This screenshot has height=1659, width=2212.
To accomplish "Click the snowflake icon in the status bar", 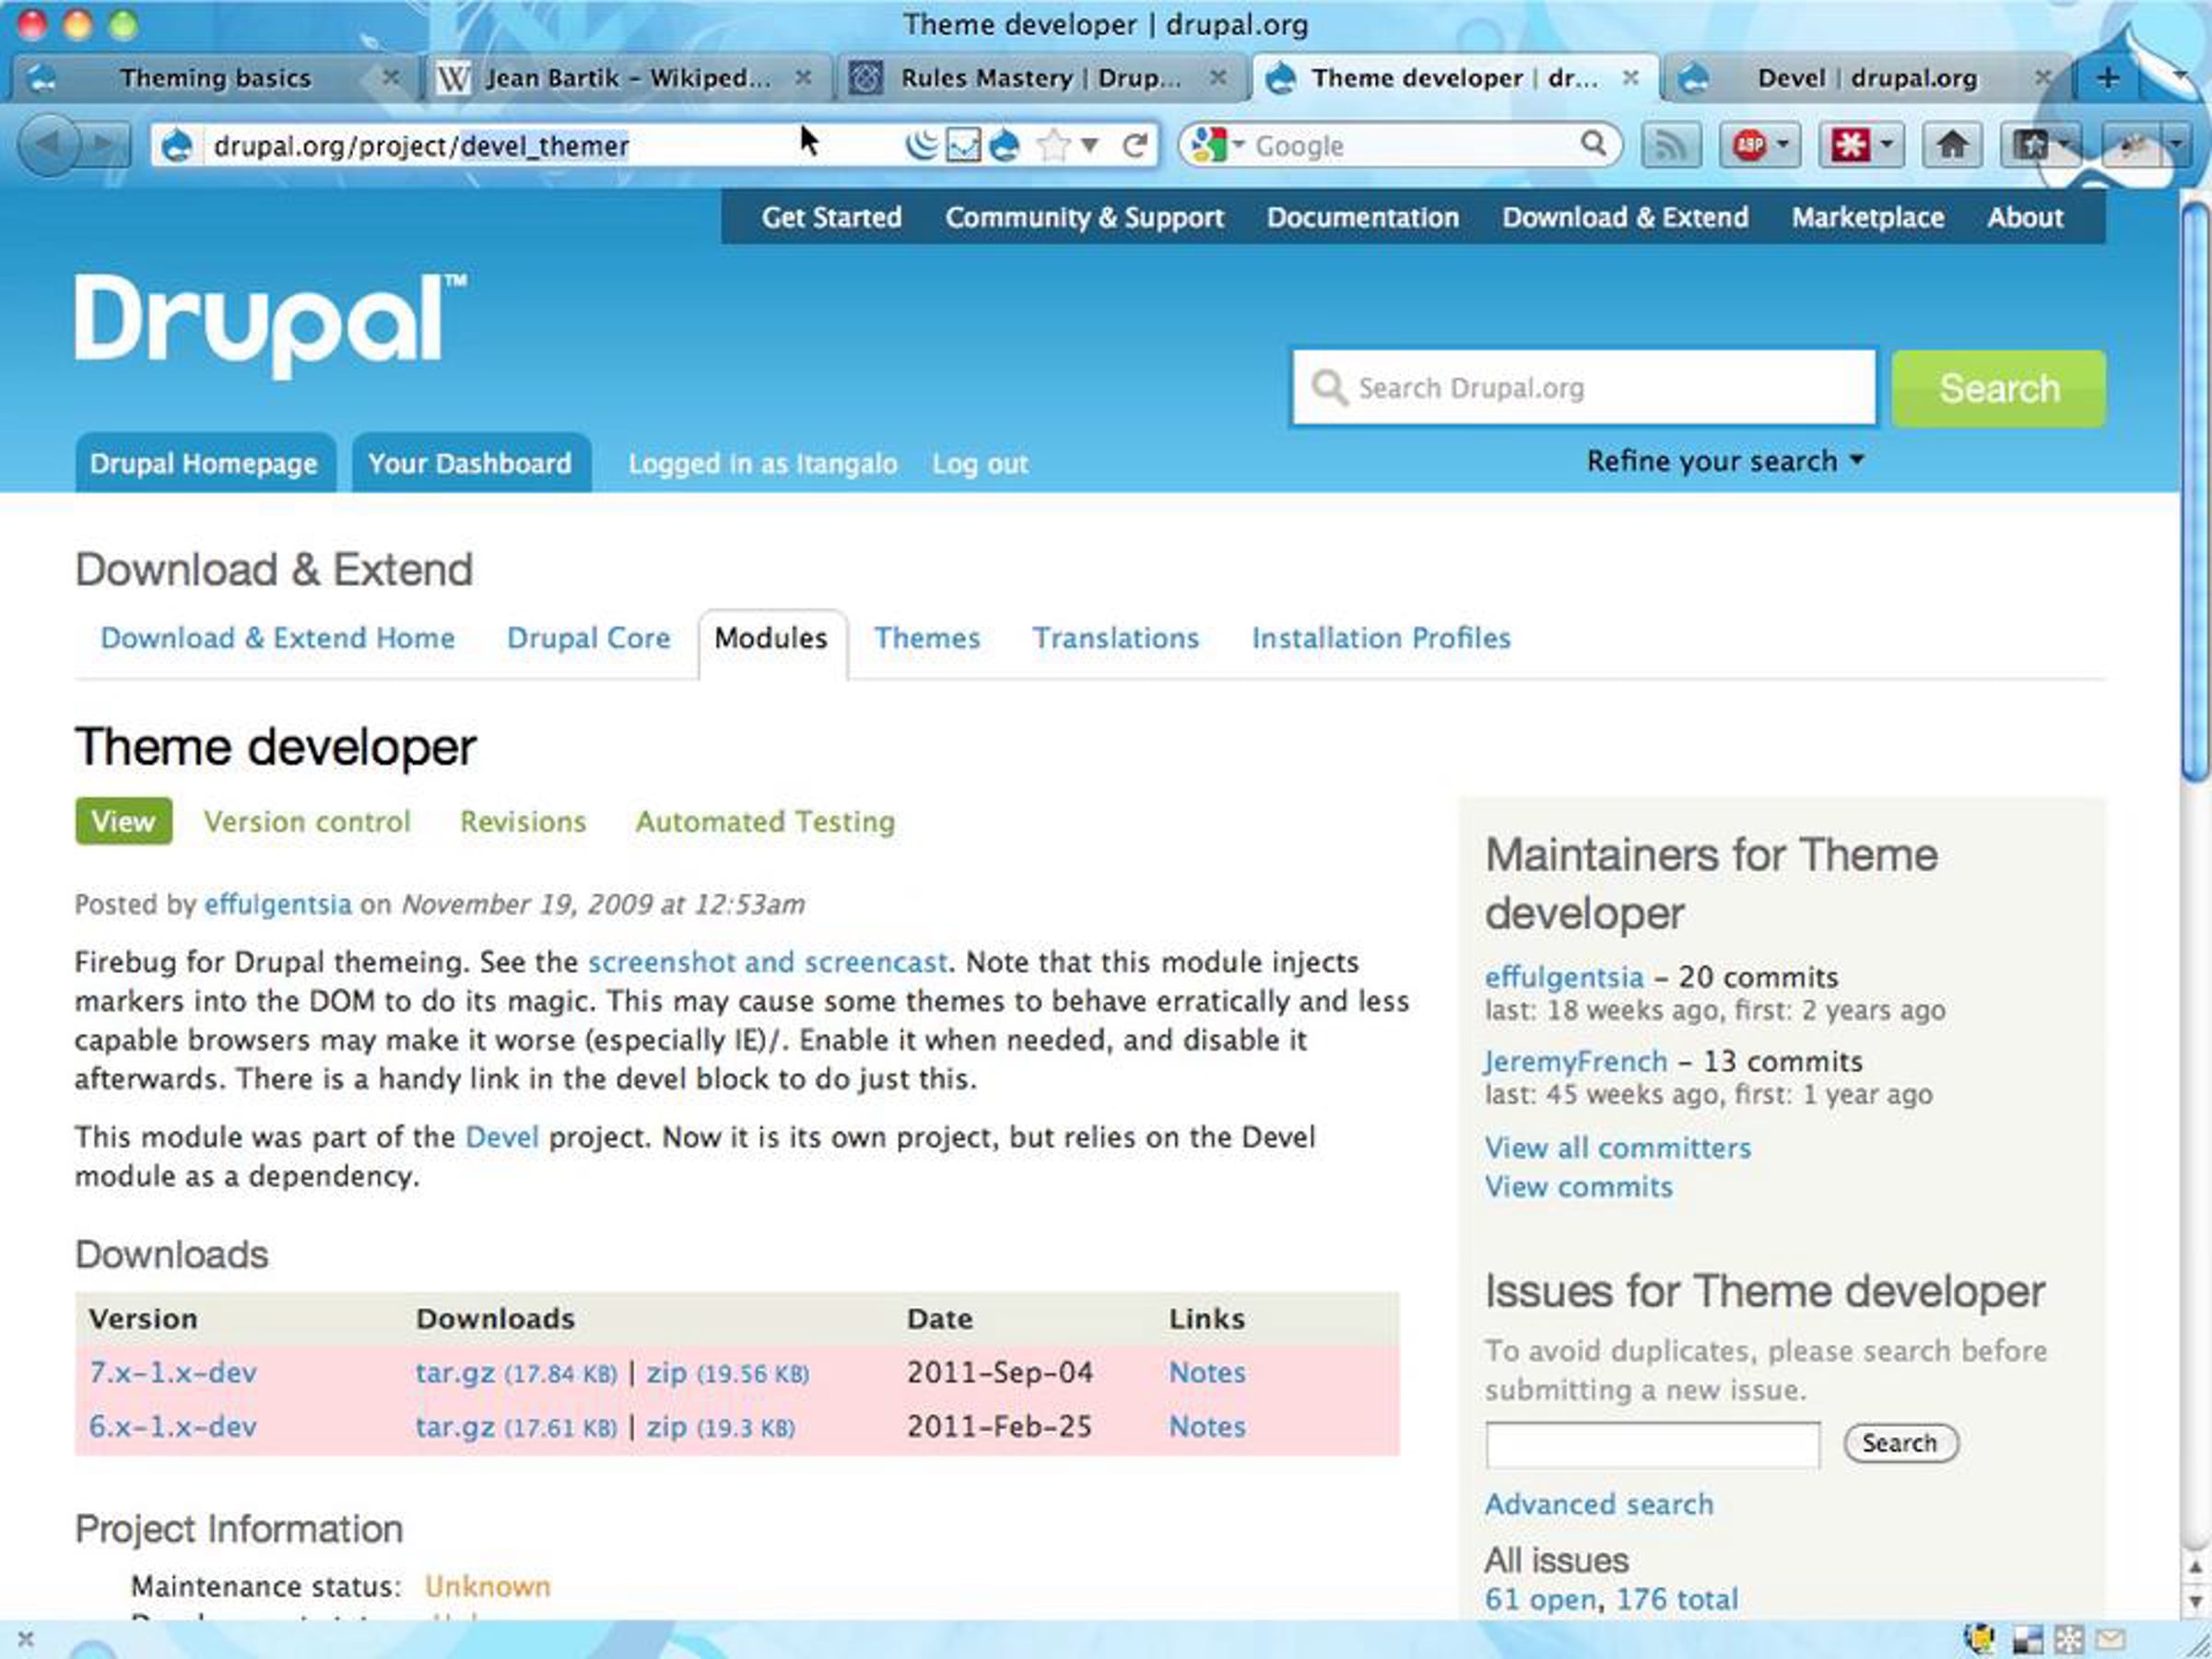I will click(2069, 1639).
